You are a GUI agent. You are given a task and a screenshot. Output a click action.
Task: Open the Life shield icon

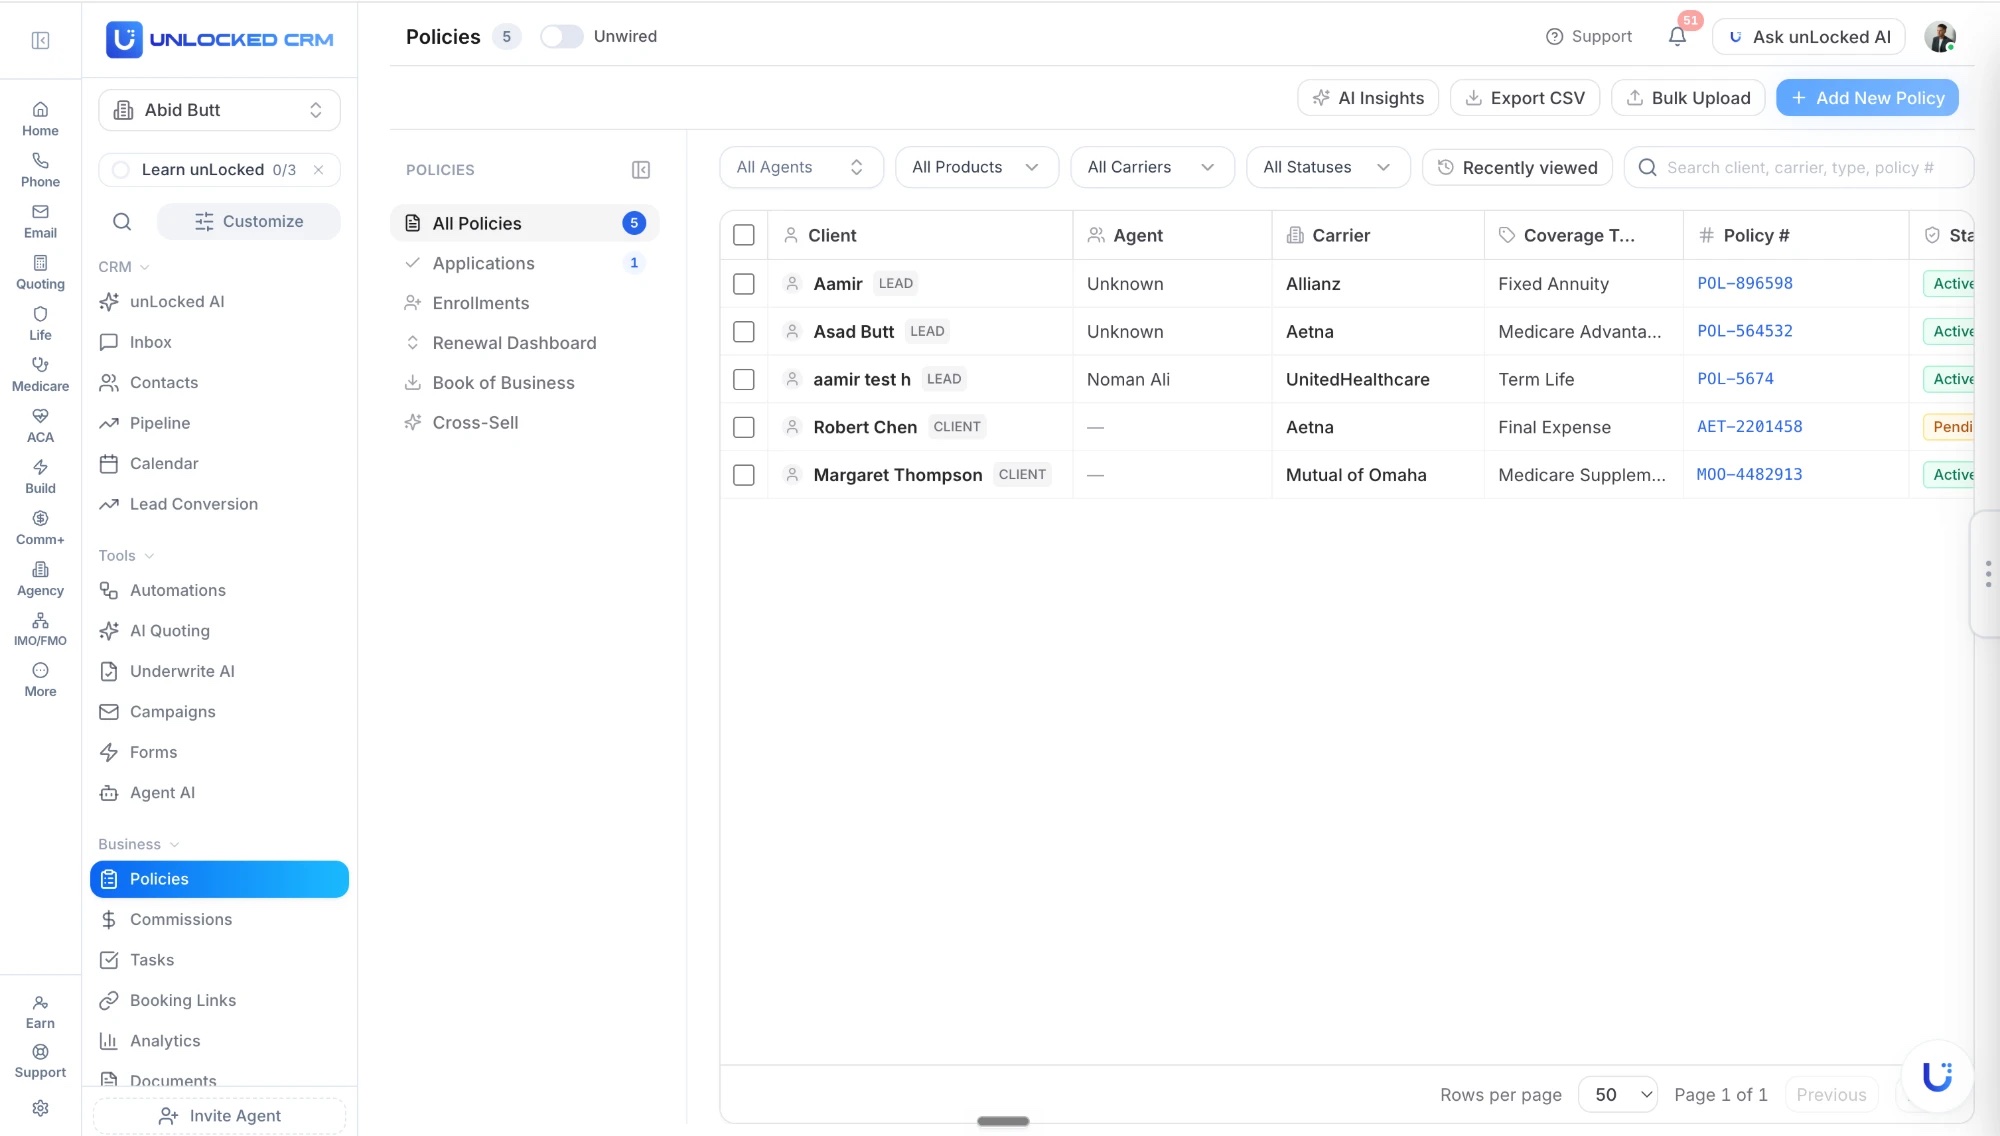[x=40, y=322]
